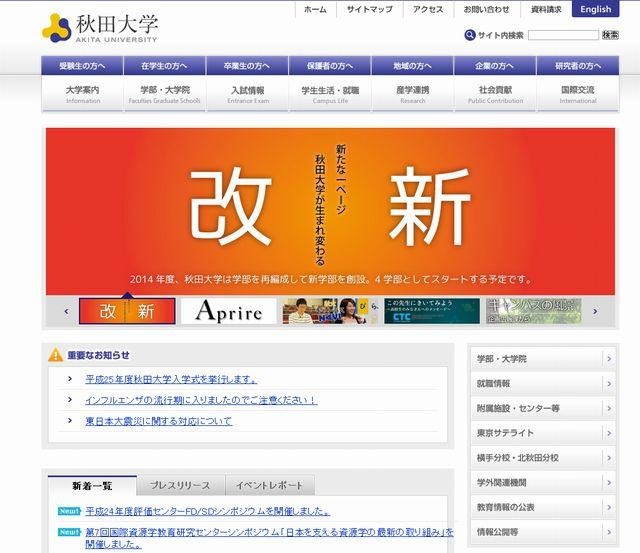Open 大学案内 Information menu
The height and width of the screenshot is (553, 640).
82,94
